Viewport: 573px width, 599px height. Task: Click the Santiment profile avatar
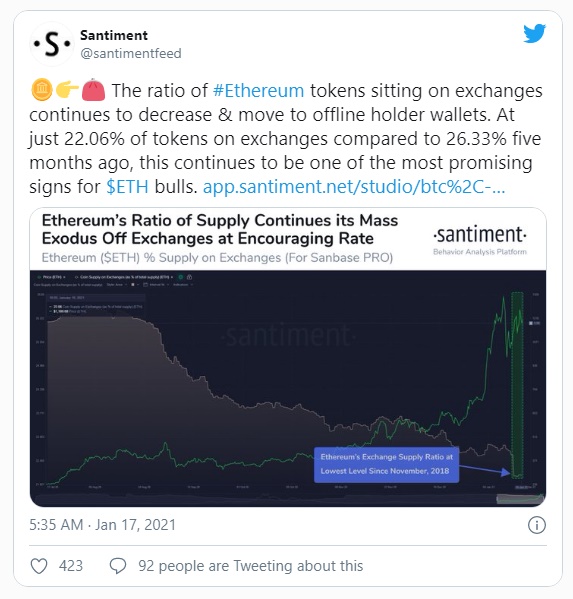(52, 44)
